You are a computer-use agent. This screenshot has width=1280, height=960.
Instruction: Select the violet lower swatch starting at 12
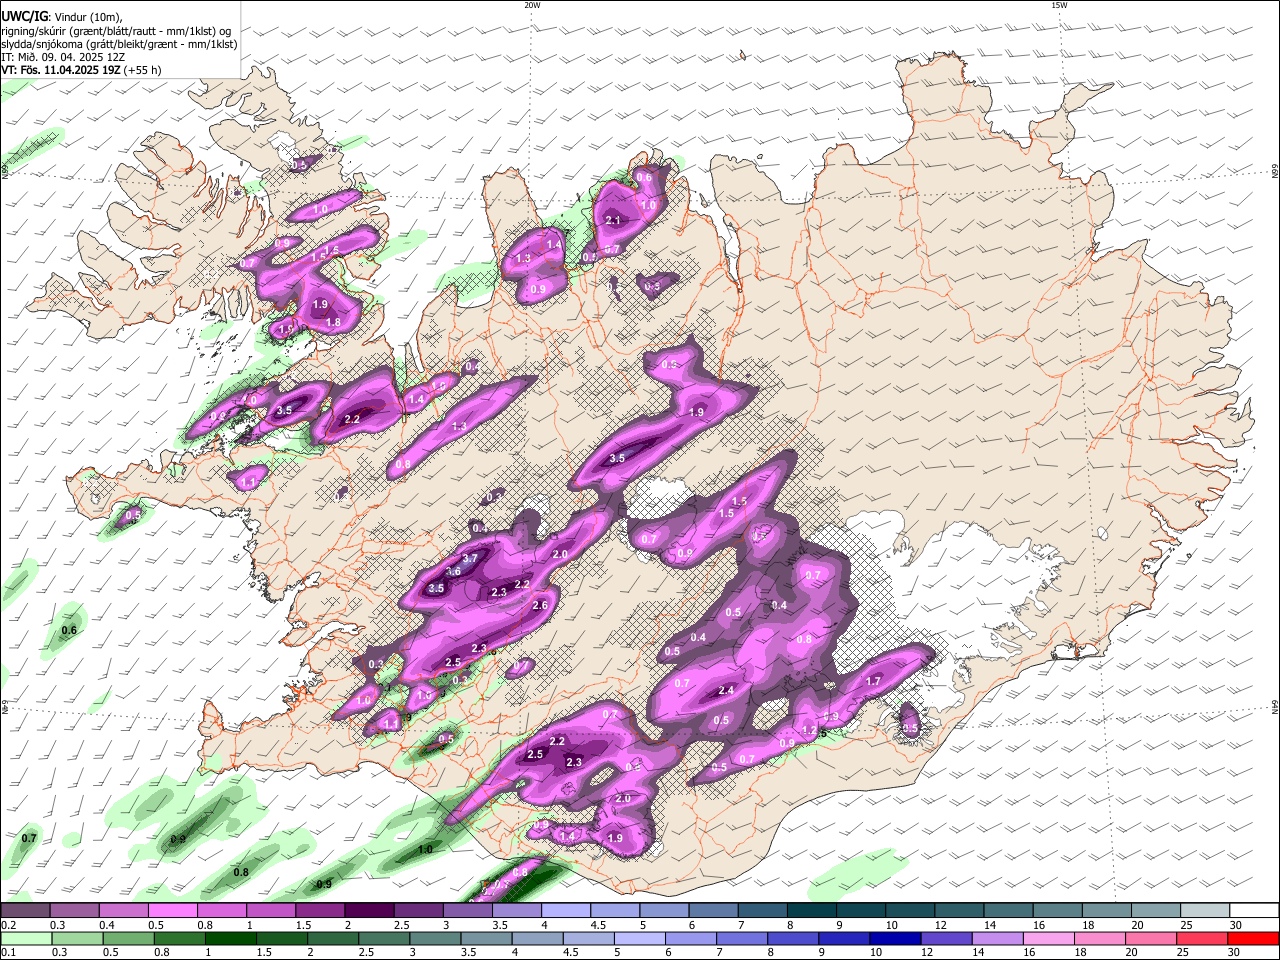[946, 938]
